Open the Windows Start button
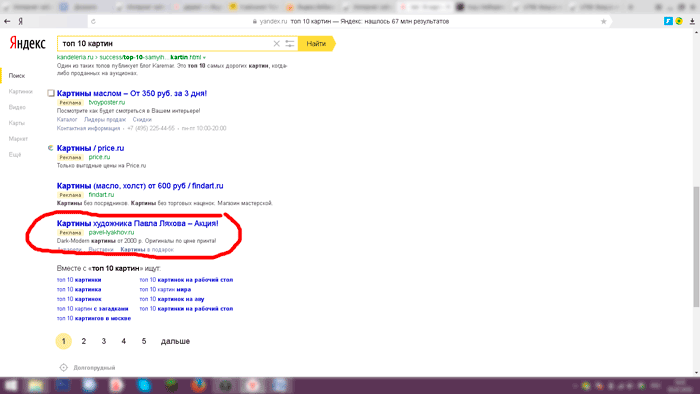700x394 pixels. (11, 386)
